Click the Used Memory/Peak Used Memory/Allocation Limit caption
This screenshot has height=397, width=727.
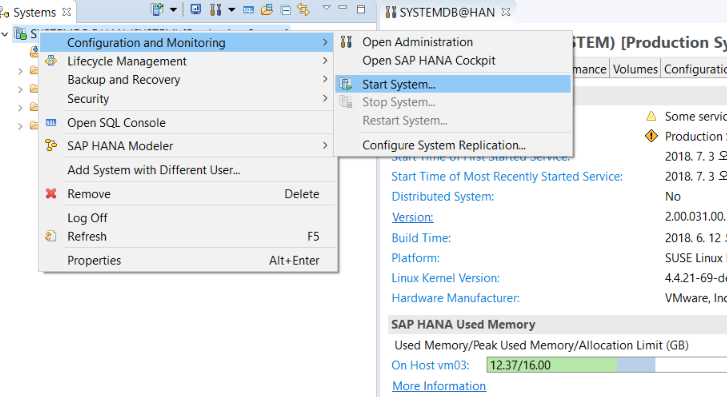pyautogui.click(x=542, y=346)
